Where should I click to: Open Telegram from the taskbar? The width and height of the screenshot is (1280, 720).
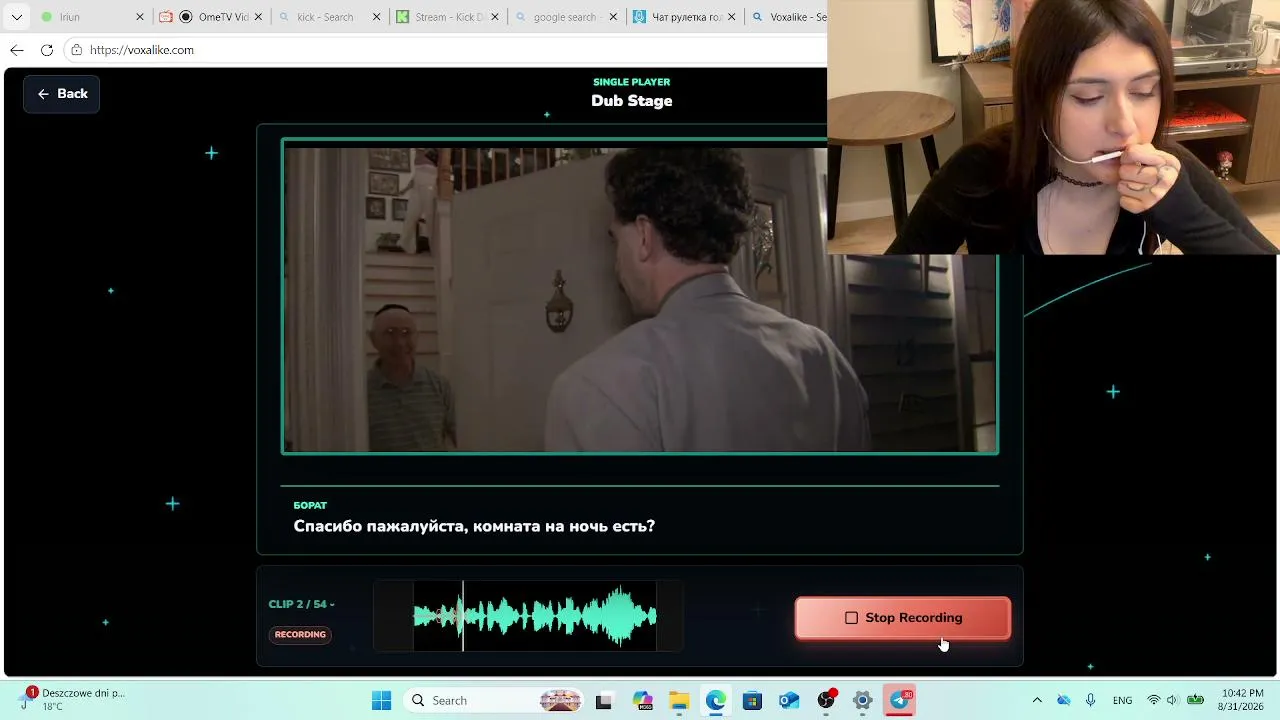click(x=900, y=701)
